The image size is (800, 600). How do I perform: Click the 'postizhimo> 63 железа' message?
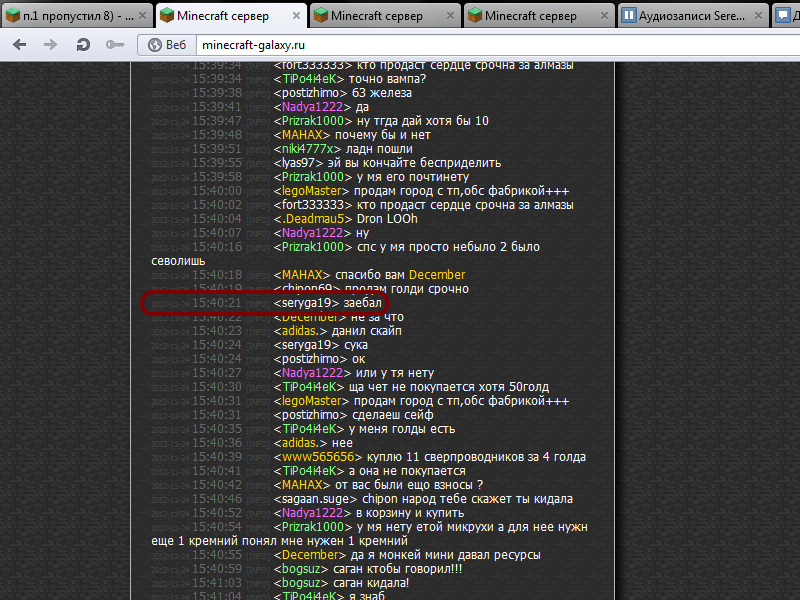tap(342, 93)
